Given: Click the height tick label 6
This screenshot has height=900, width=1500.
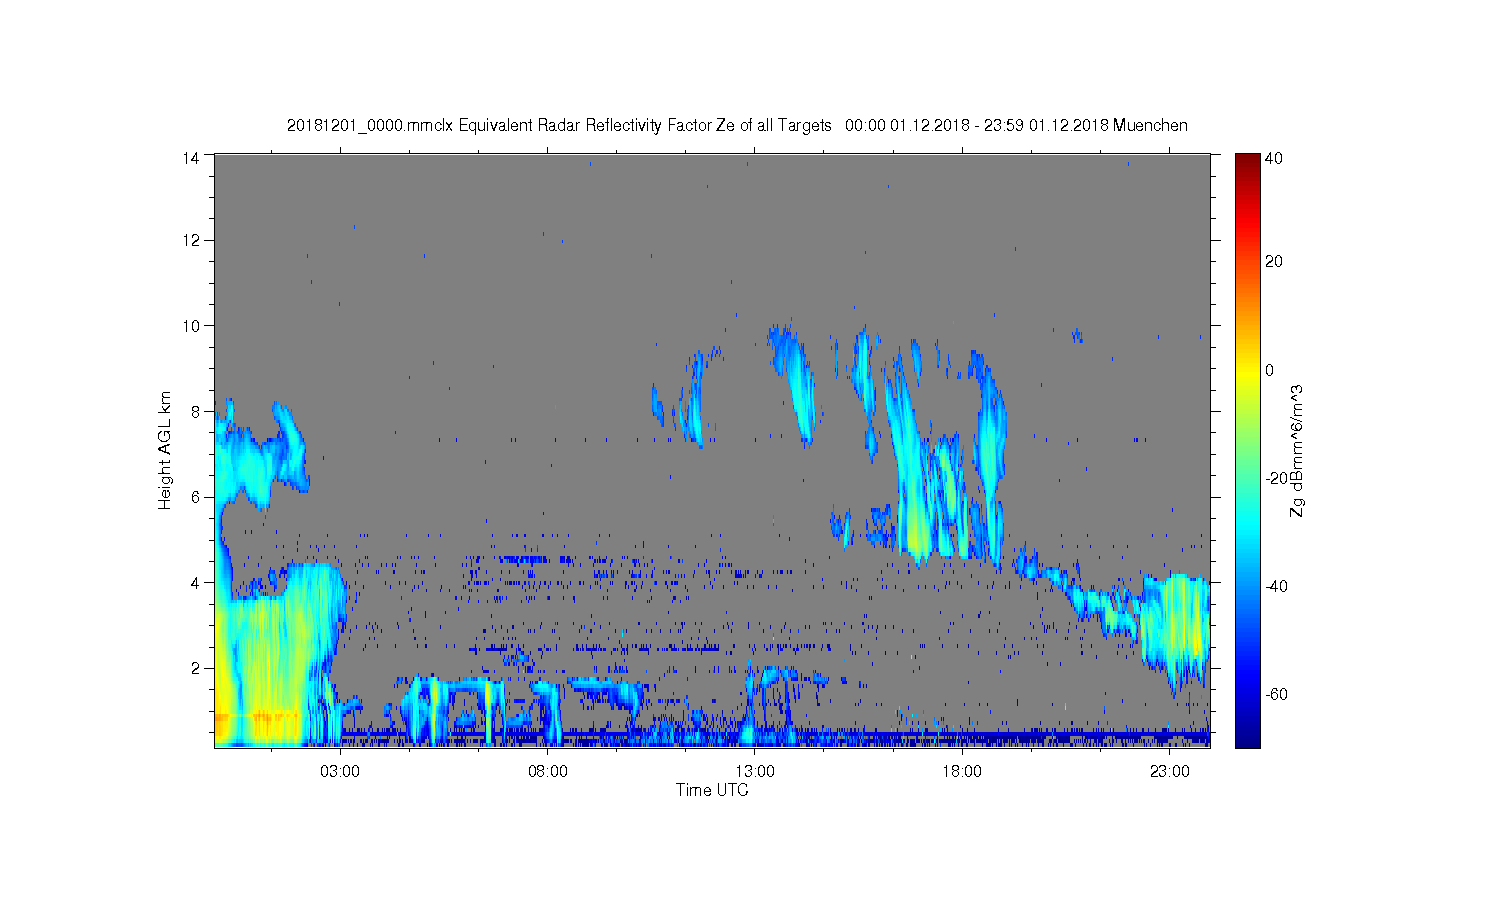Looking at the screenshot, I should pos(196,497).
